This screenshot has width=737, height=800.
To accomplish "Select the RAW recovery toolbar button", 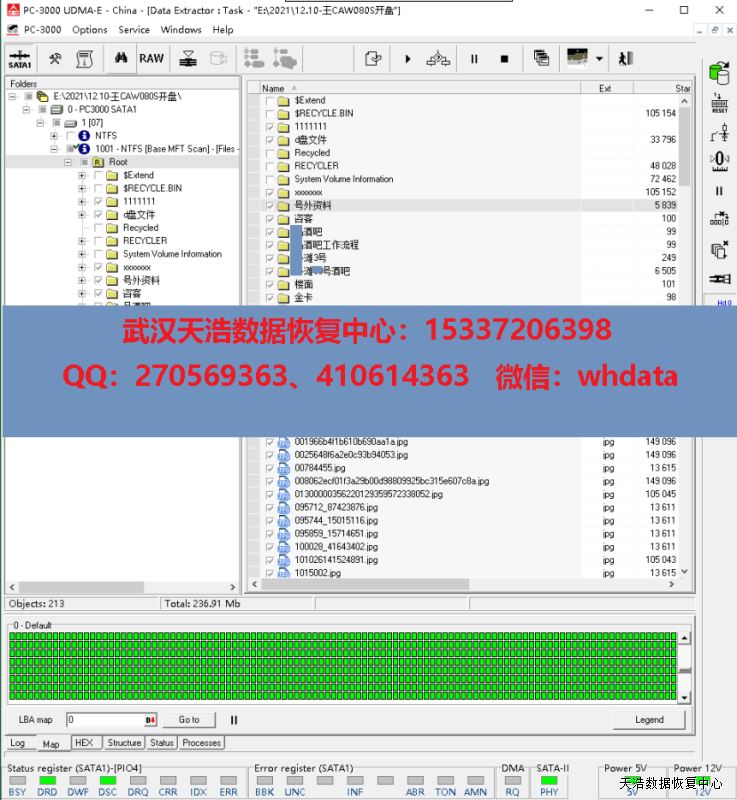I will pos(151,58).
